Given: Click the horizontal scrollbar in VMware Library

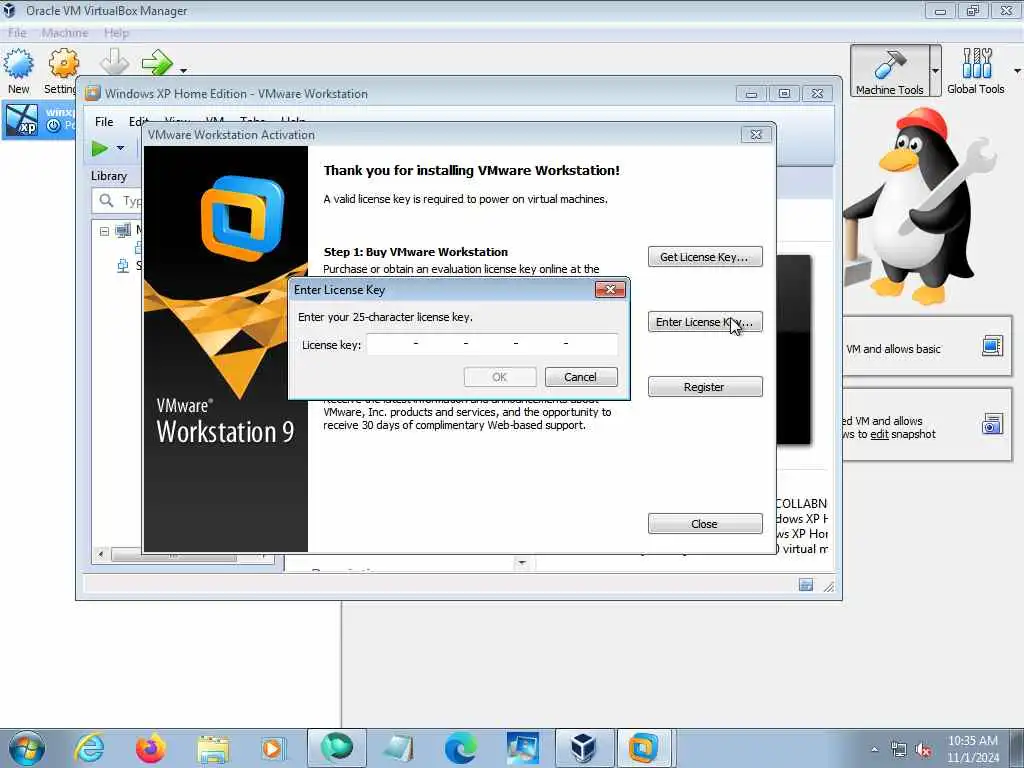Looking at the screenshot, I should (x=174, y=555).
